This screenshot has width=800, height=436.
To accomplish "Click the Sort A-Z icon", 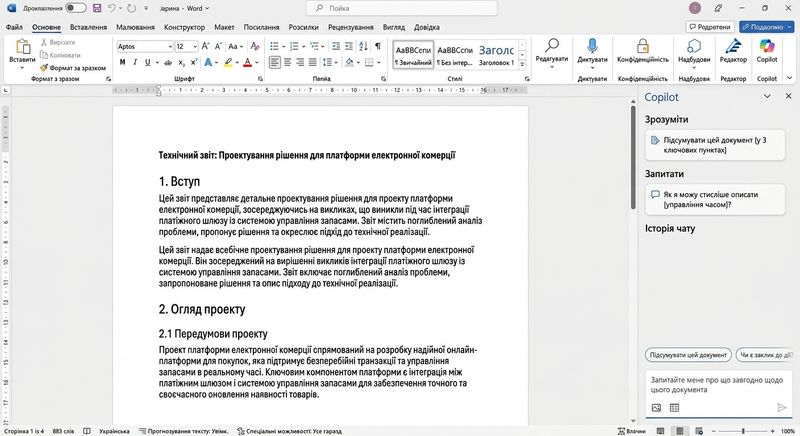I will click(363, 46).
